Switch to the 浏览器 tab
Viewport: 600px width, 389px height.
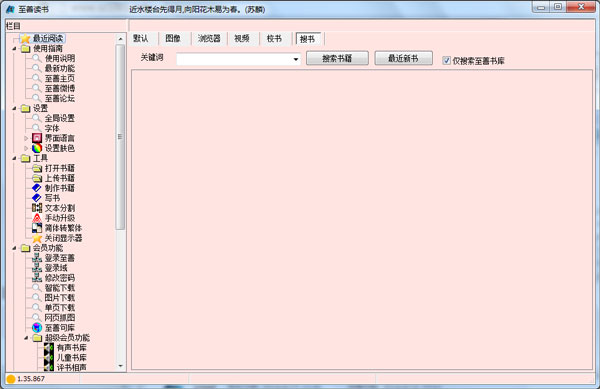(209, 38)
